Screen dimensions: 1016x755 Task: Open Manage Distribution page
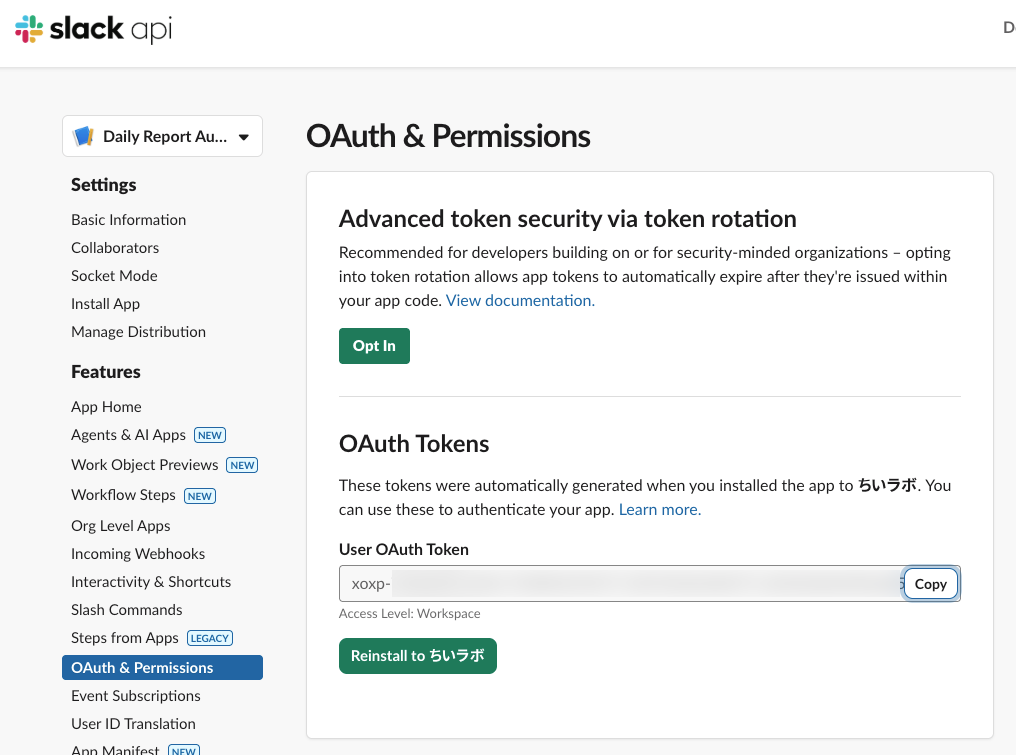(138, 331)
